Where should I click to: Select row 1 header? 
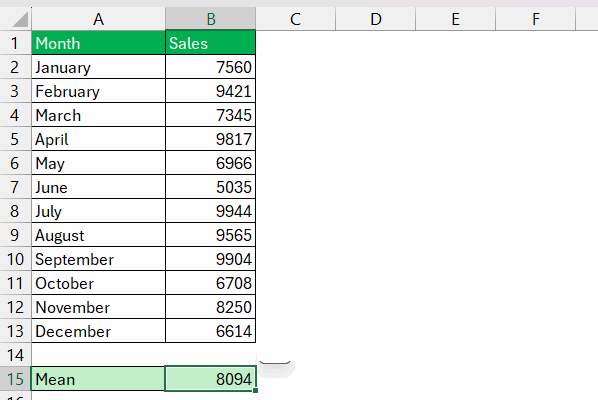(x=15, y=43)
